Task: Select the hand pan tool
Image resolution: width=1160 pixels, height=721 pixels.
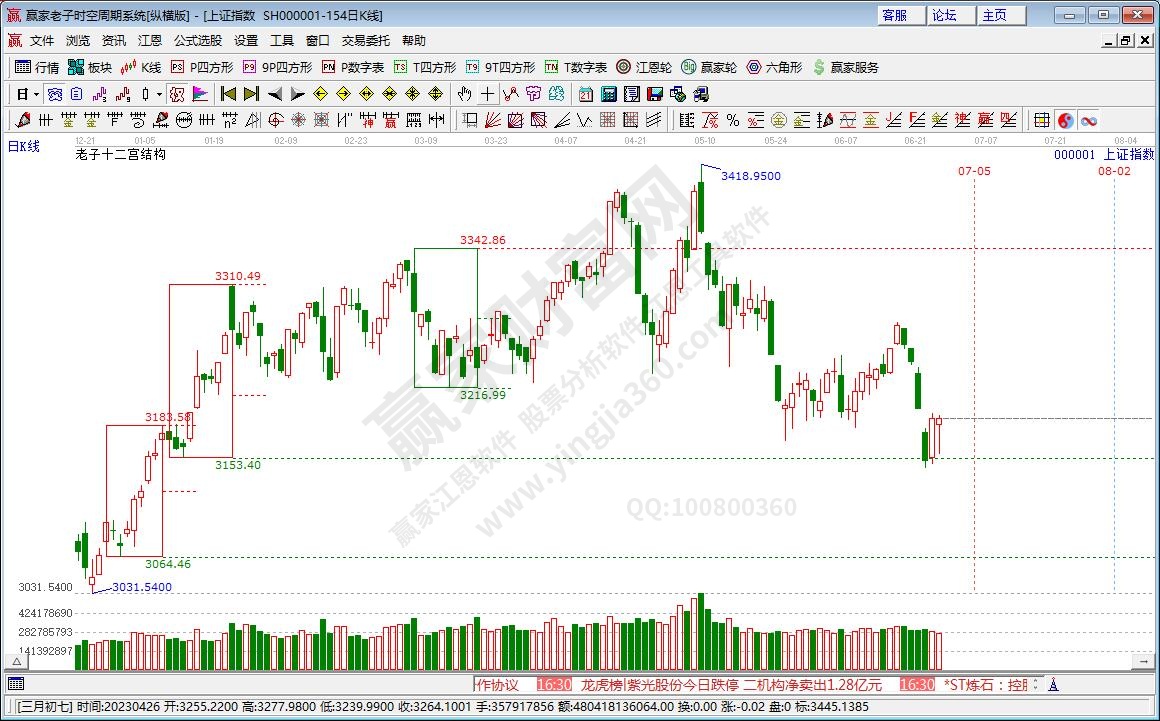Action: click(x=464, y=94)
